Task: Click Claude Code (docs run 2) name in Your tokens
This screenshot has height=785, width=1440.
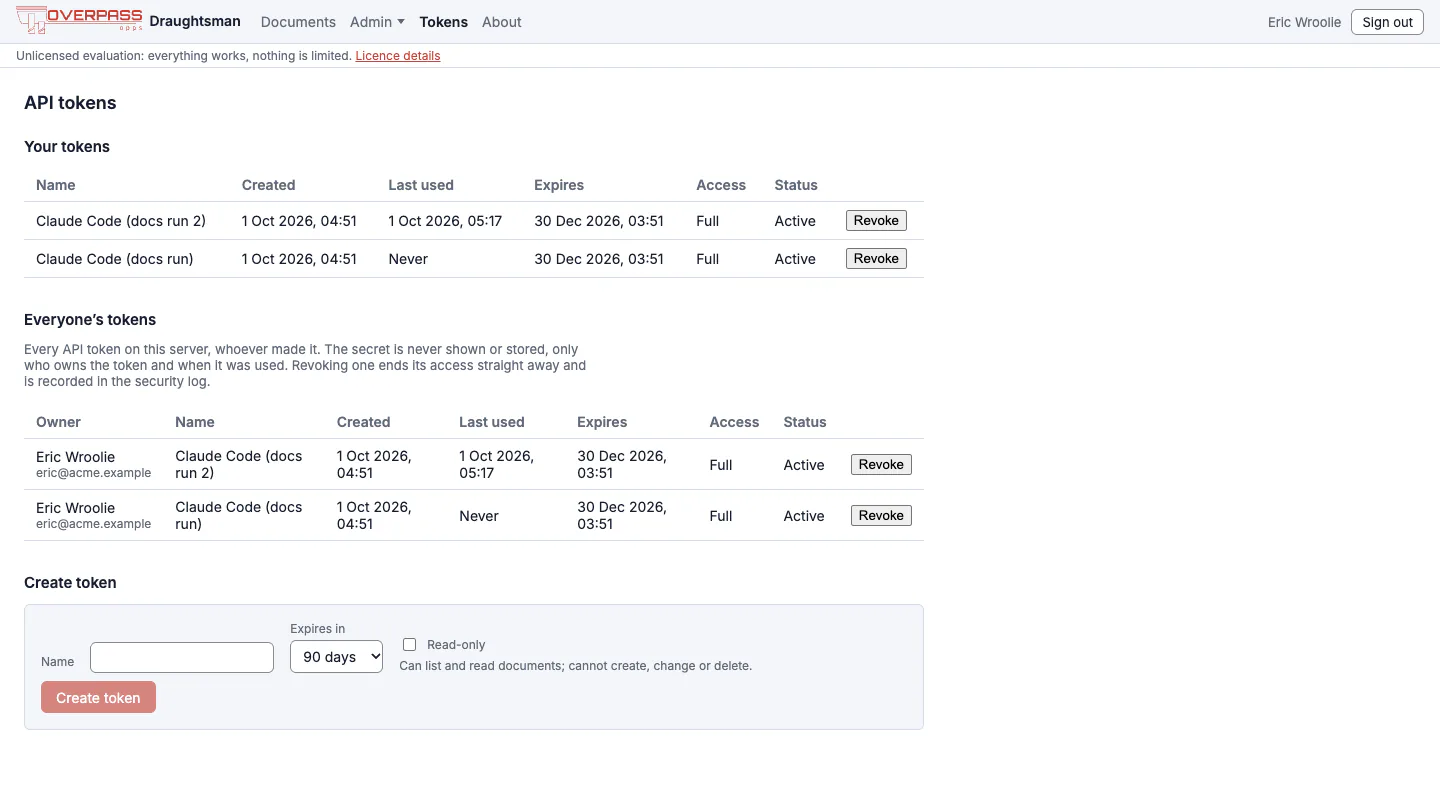Action: (x=121, y=221)
